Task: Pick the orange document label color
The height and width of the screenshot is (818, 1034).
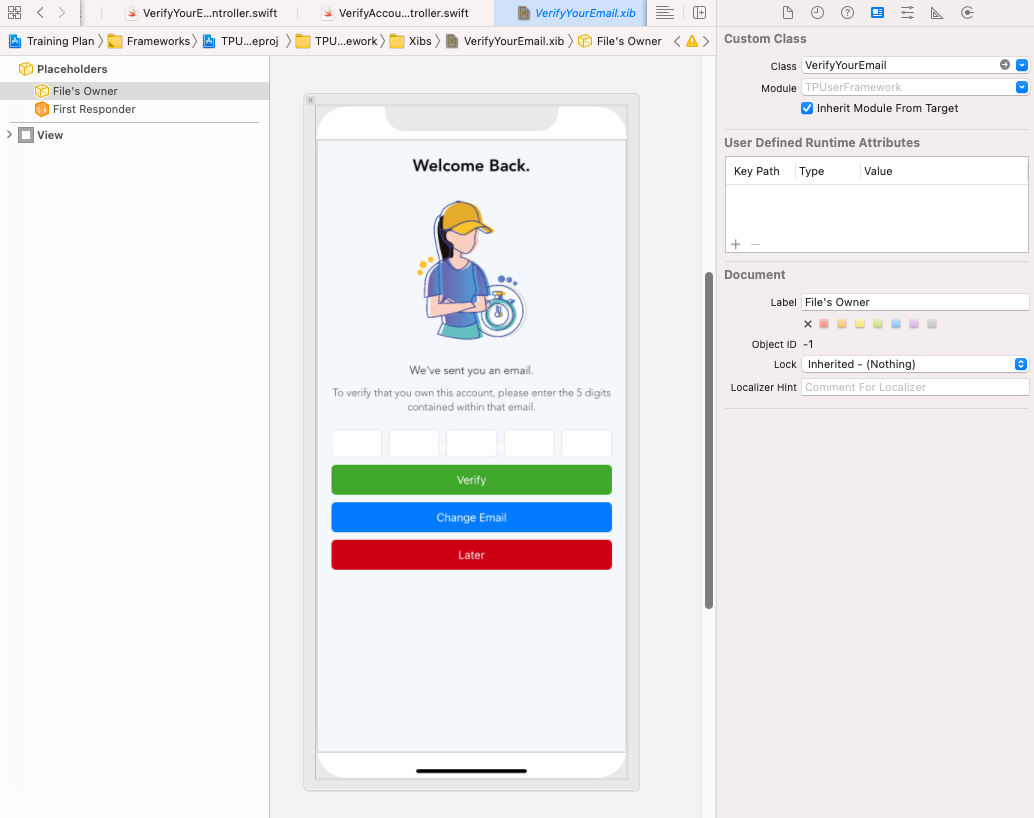Action: coord(841,324)
